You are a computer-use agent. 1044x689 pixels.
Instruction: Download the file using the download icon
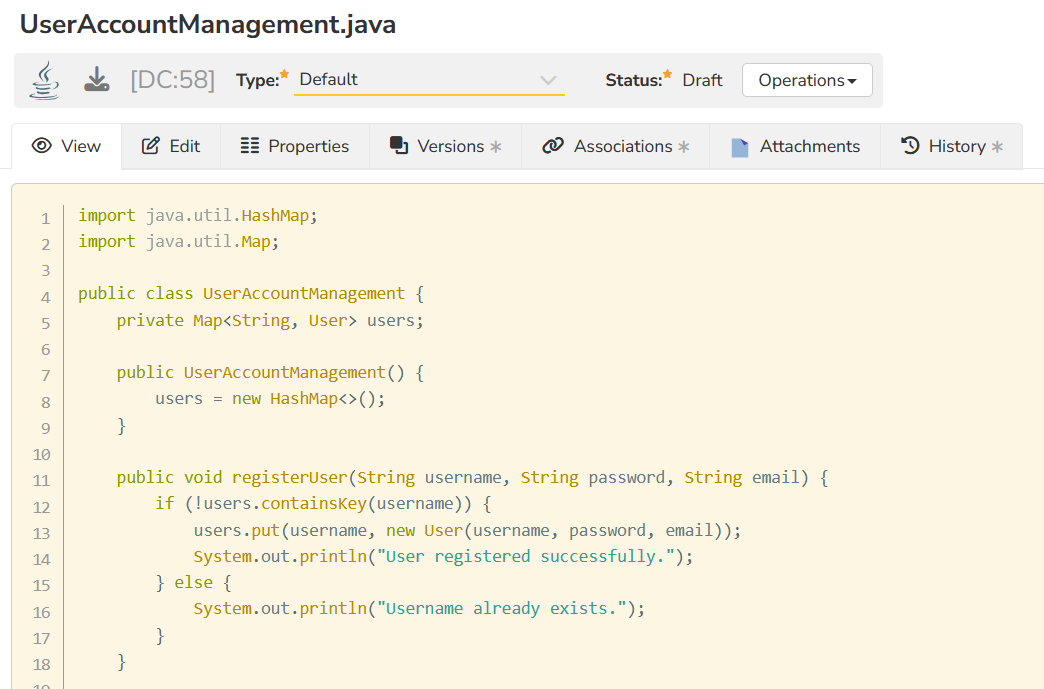tap(96, 80)
